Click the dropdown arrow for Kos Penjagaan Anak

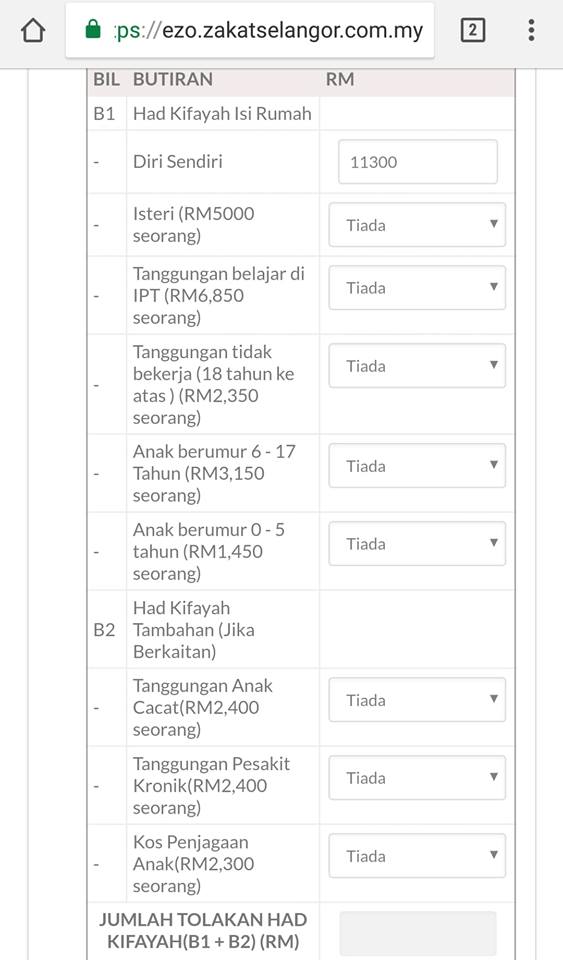coord(493,855)
